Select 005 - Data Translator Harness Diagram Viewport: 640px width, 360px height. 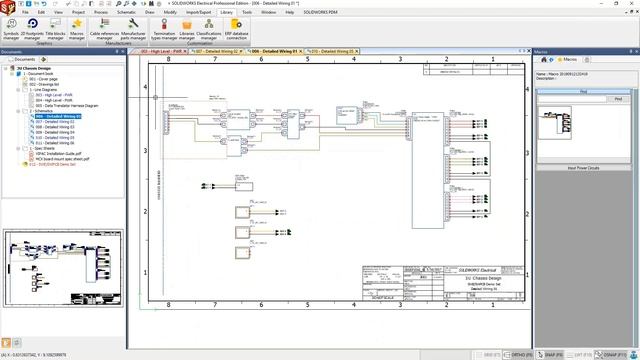click(x=67, y=106)
